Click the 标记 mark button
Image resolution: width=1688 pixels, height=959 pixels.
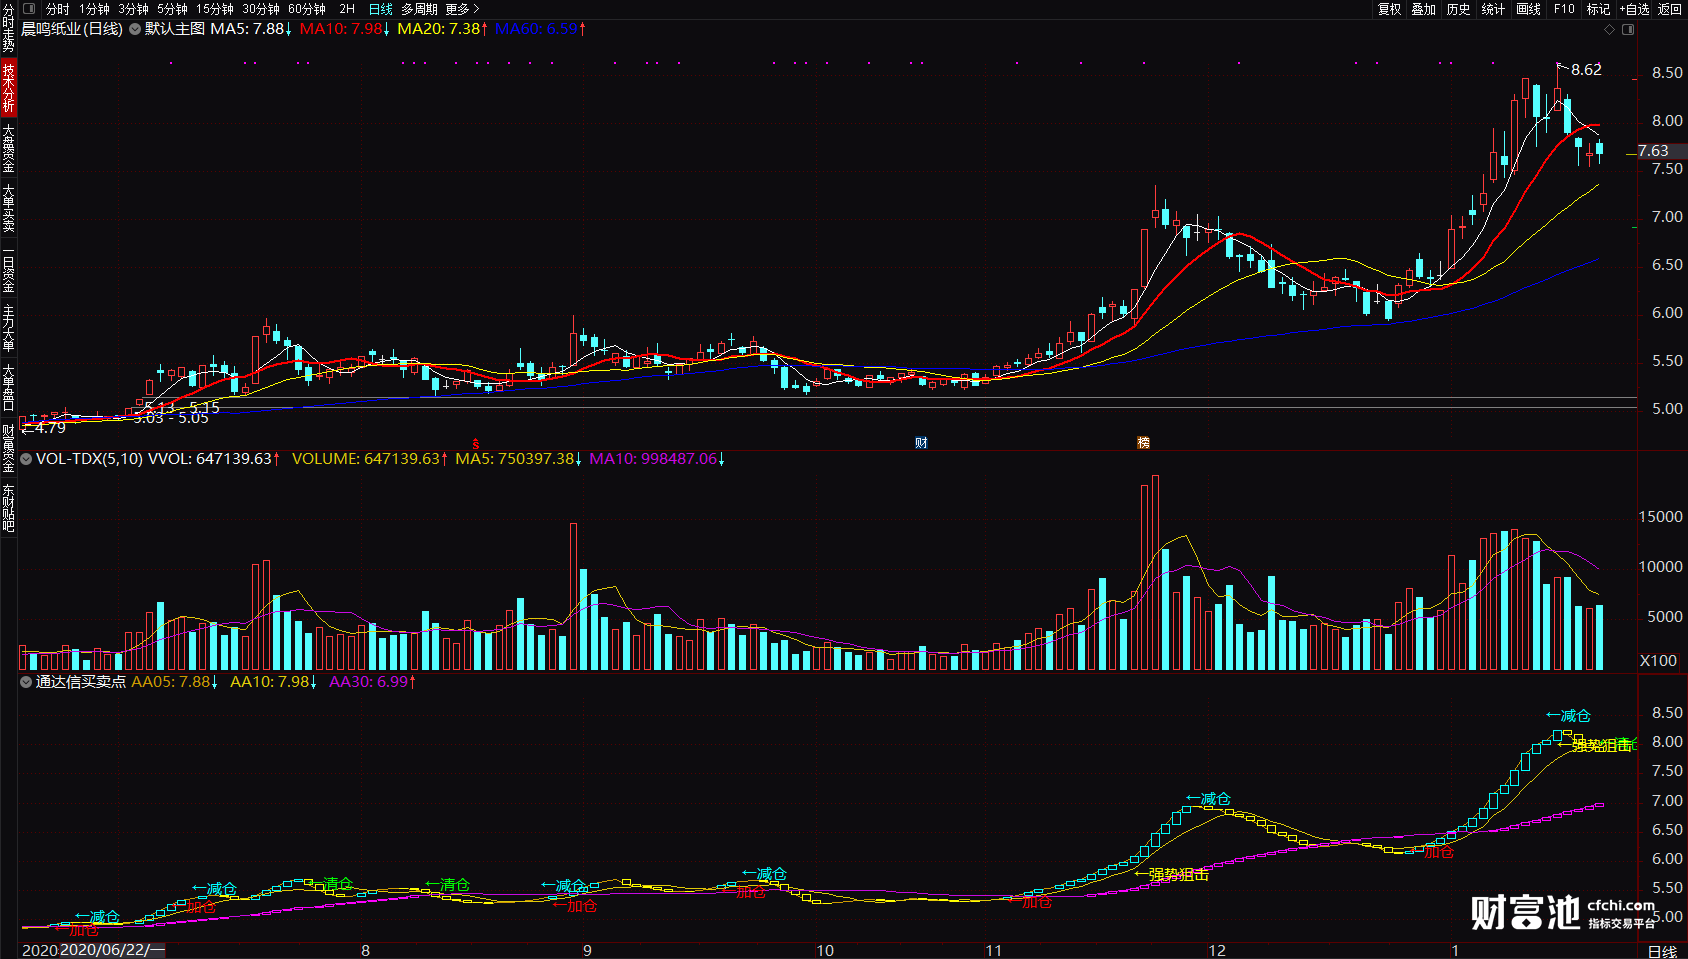(1599, 9)
